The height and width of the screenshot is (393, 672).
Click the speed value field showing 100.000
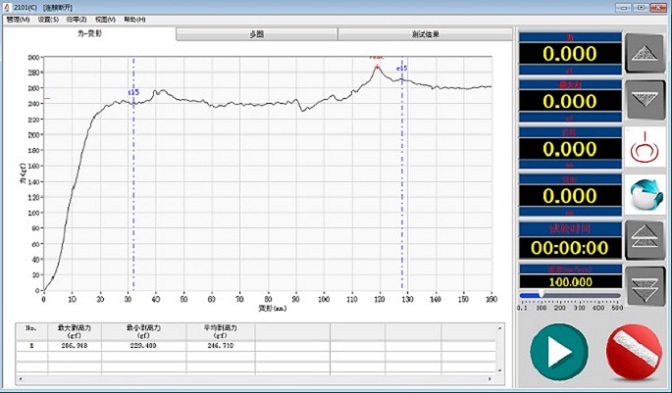pyautogui.click(x=570, y=282)
